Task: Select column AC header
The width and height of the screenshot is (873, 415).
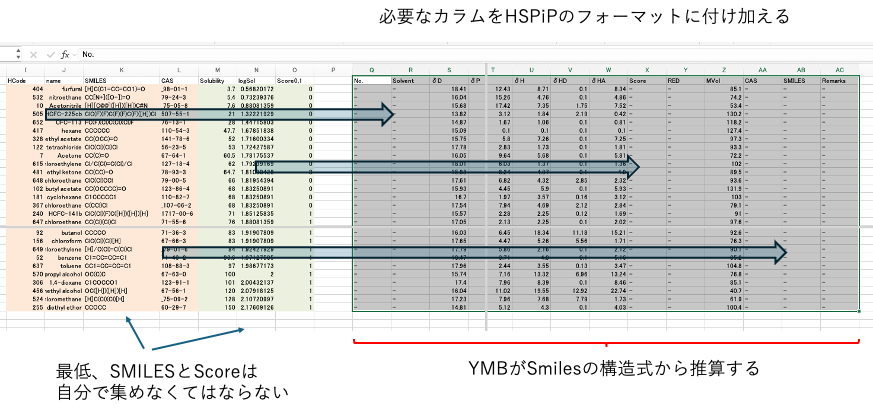Action: point(839,69)
